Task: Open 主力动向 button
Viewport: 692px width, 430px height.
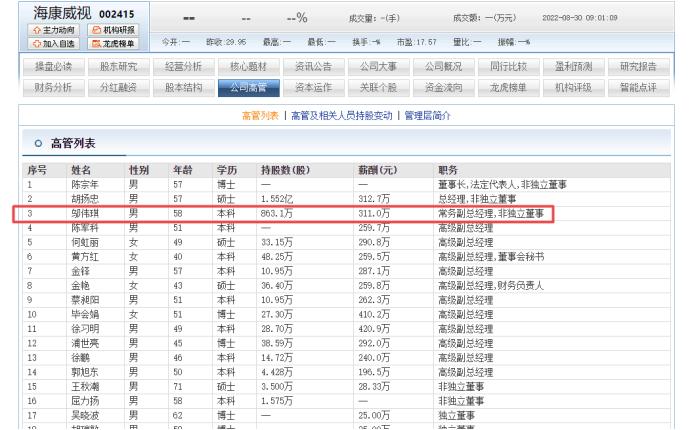Action: pos(53,30)
